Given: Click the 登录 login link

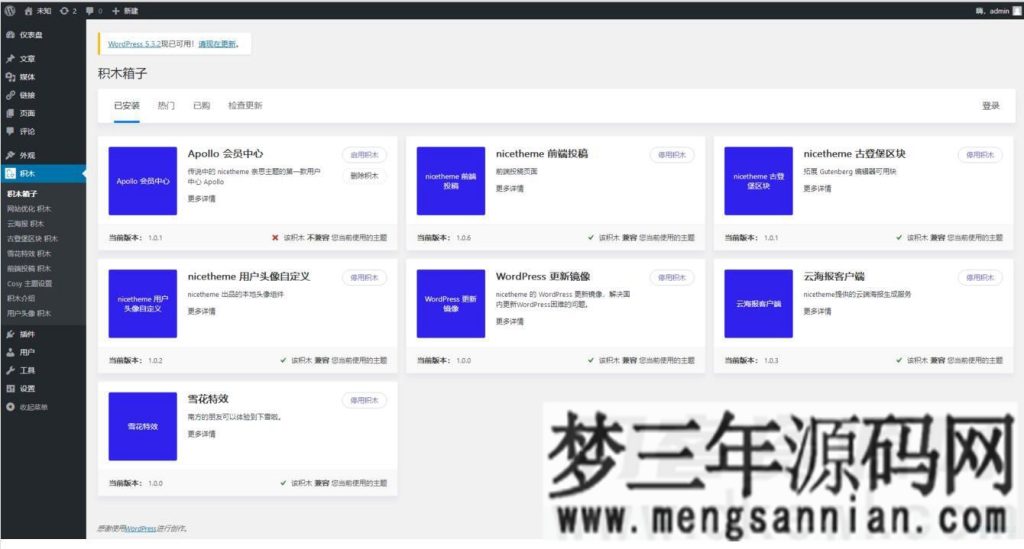Looking at the screenshot, I should pyautogui.click(x=991, y=106).
